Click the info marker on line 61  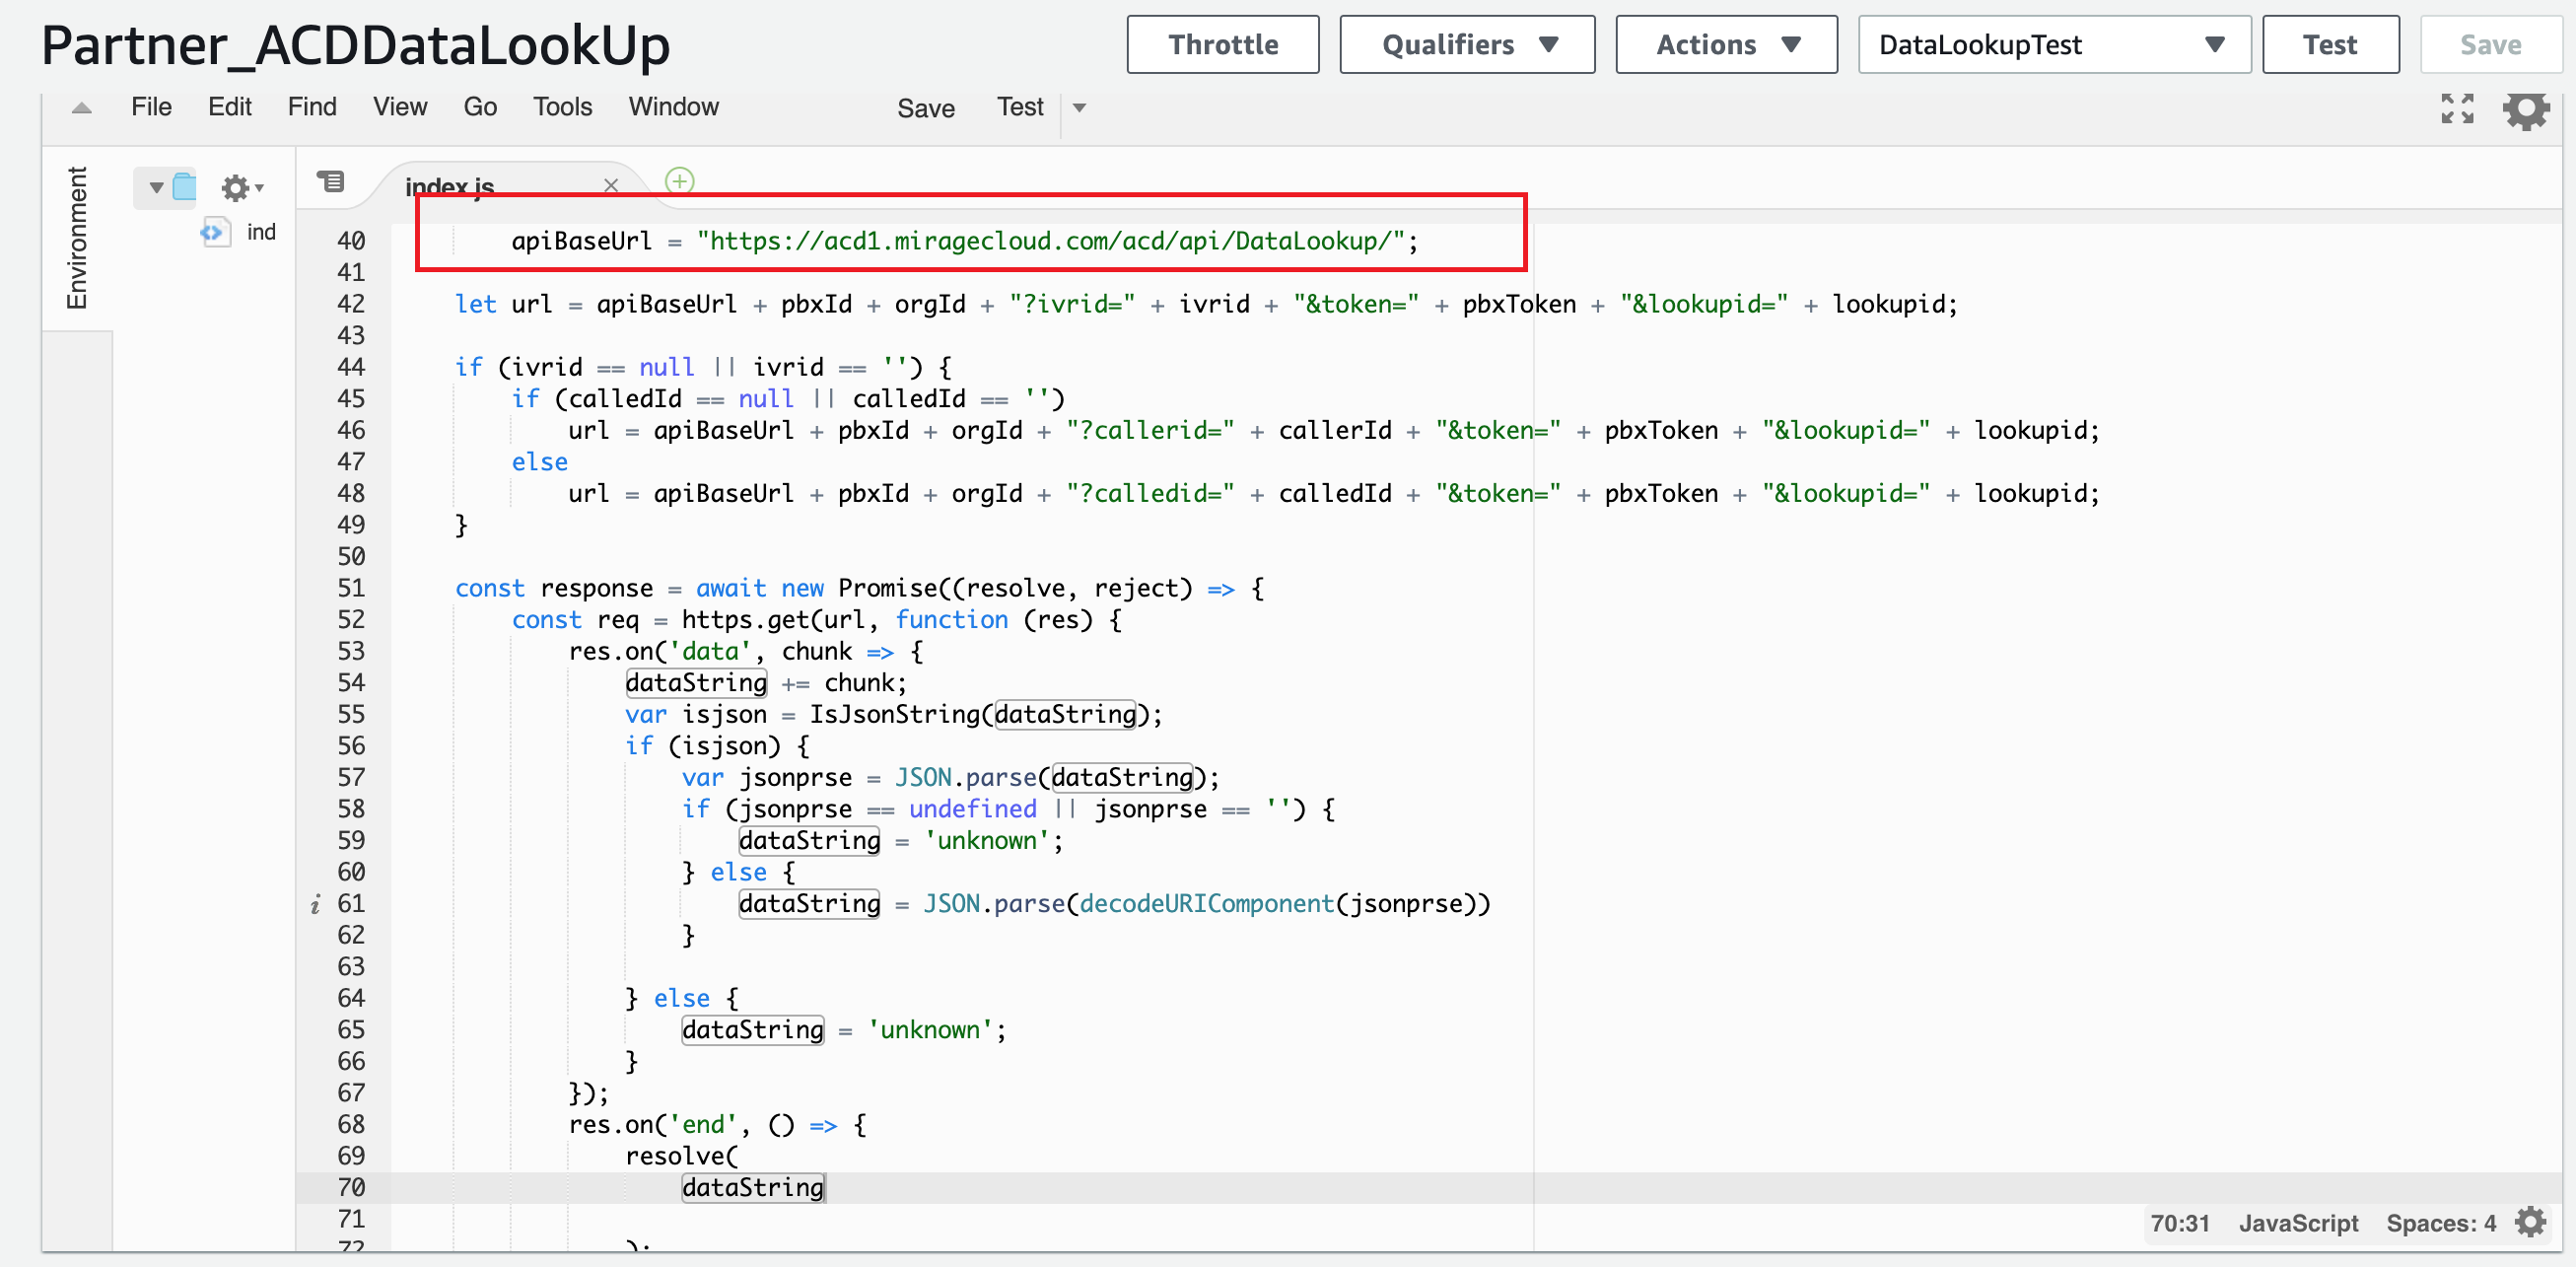(315, 904)
